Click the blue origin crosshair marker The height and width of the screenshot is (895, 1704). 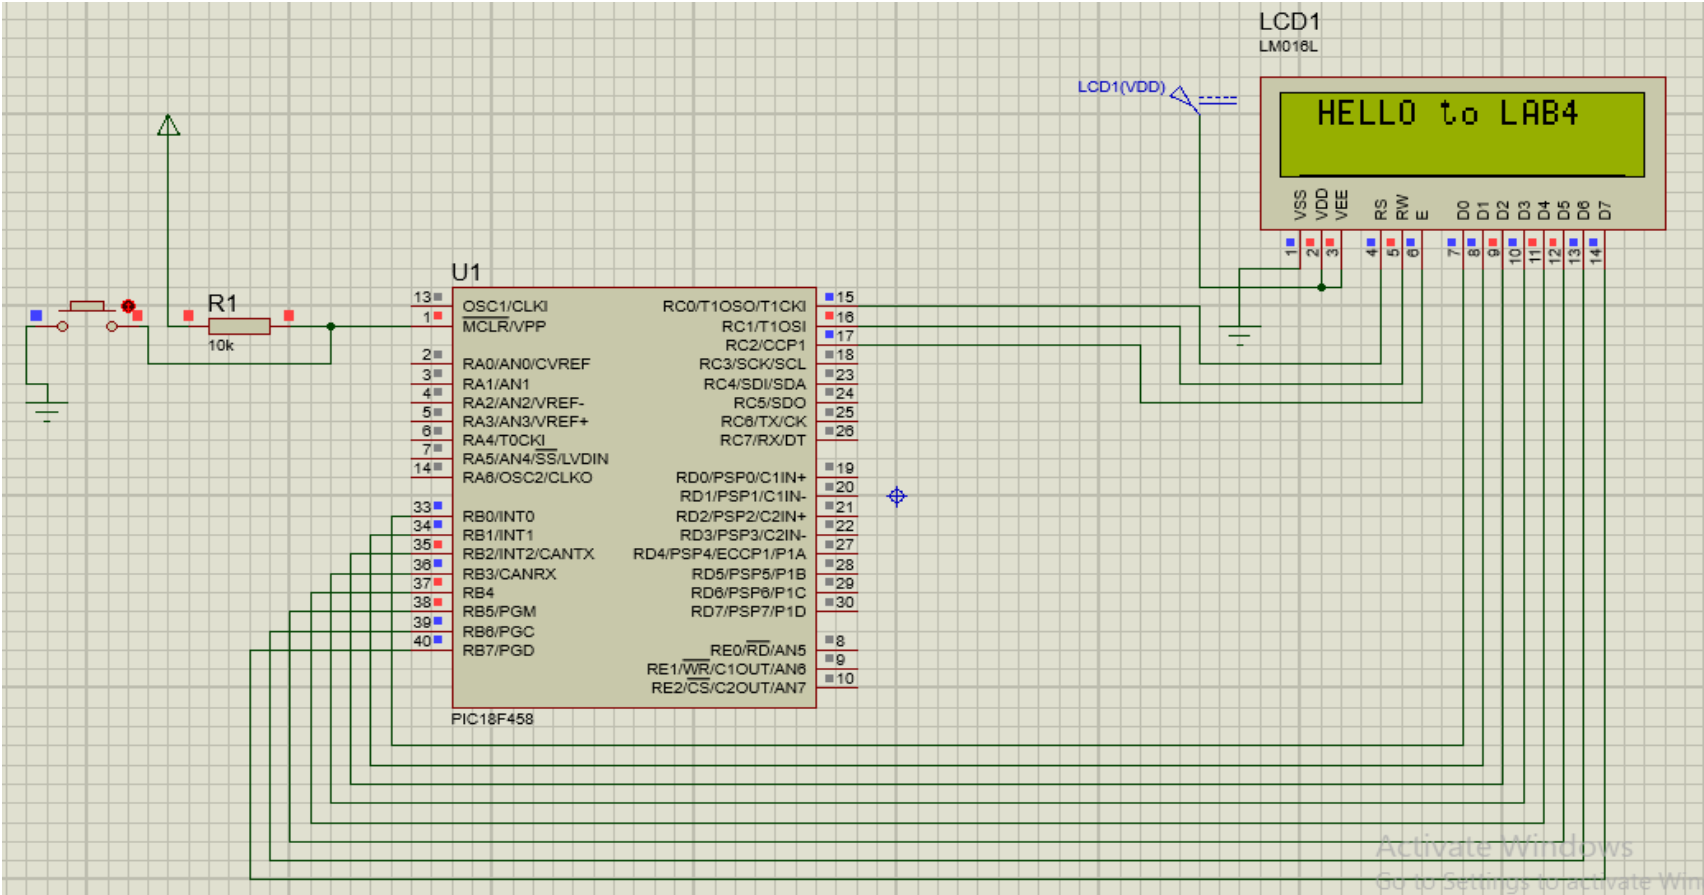click(897, 496)
